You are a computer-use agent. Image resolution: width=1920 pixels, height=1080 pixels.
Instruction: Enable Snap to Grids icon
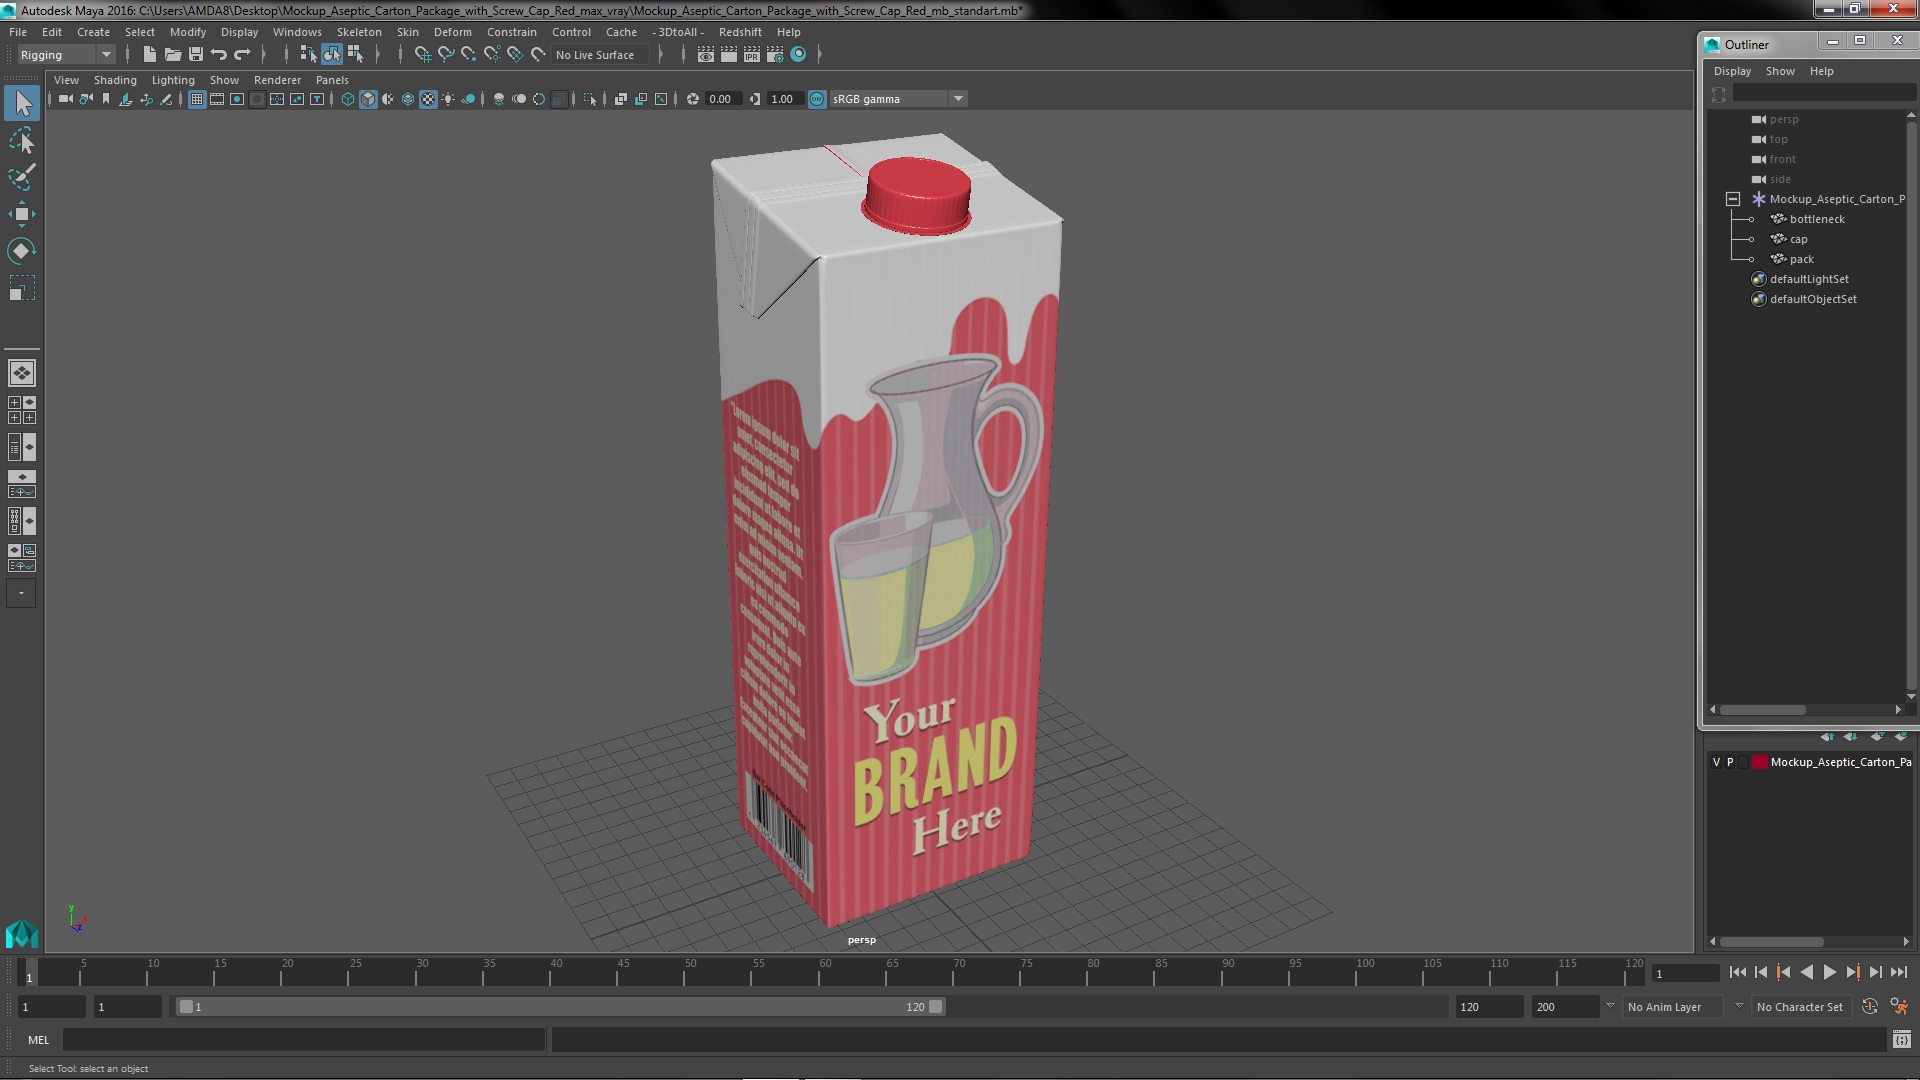[423, 55]
